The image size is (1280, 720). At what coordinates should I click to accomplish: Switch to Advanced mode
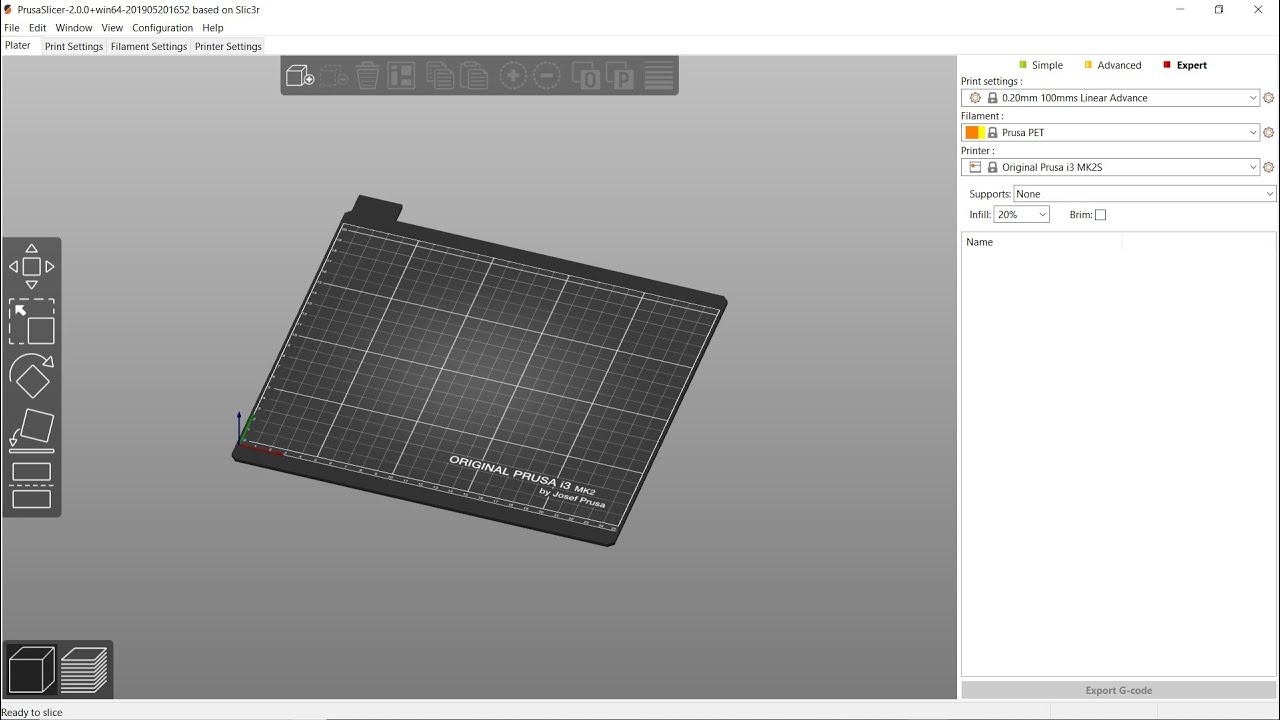coord(1112,65)
